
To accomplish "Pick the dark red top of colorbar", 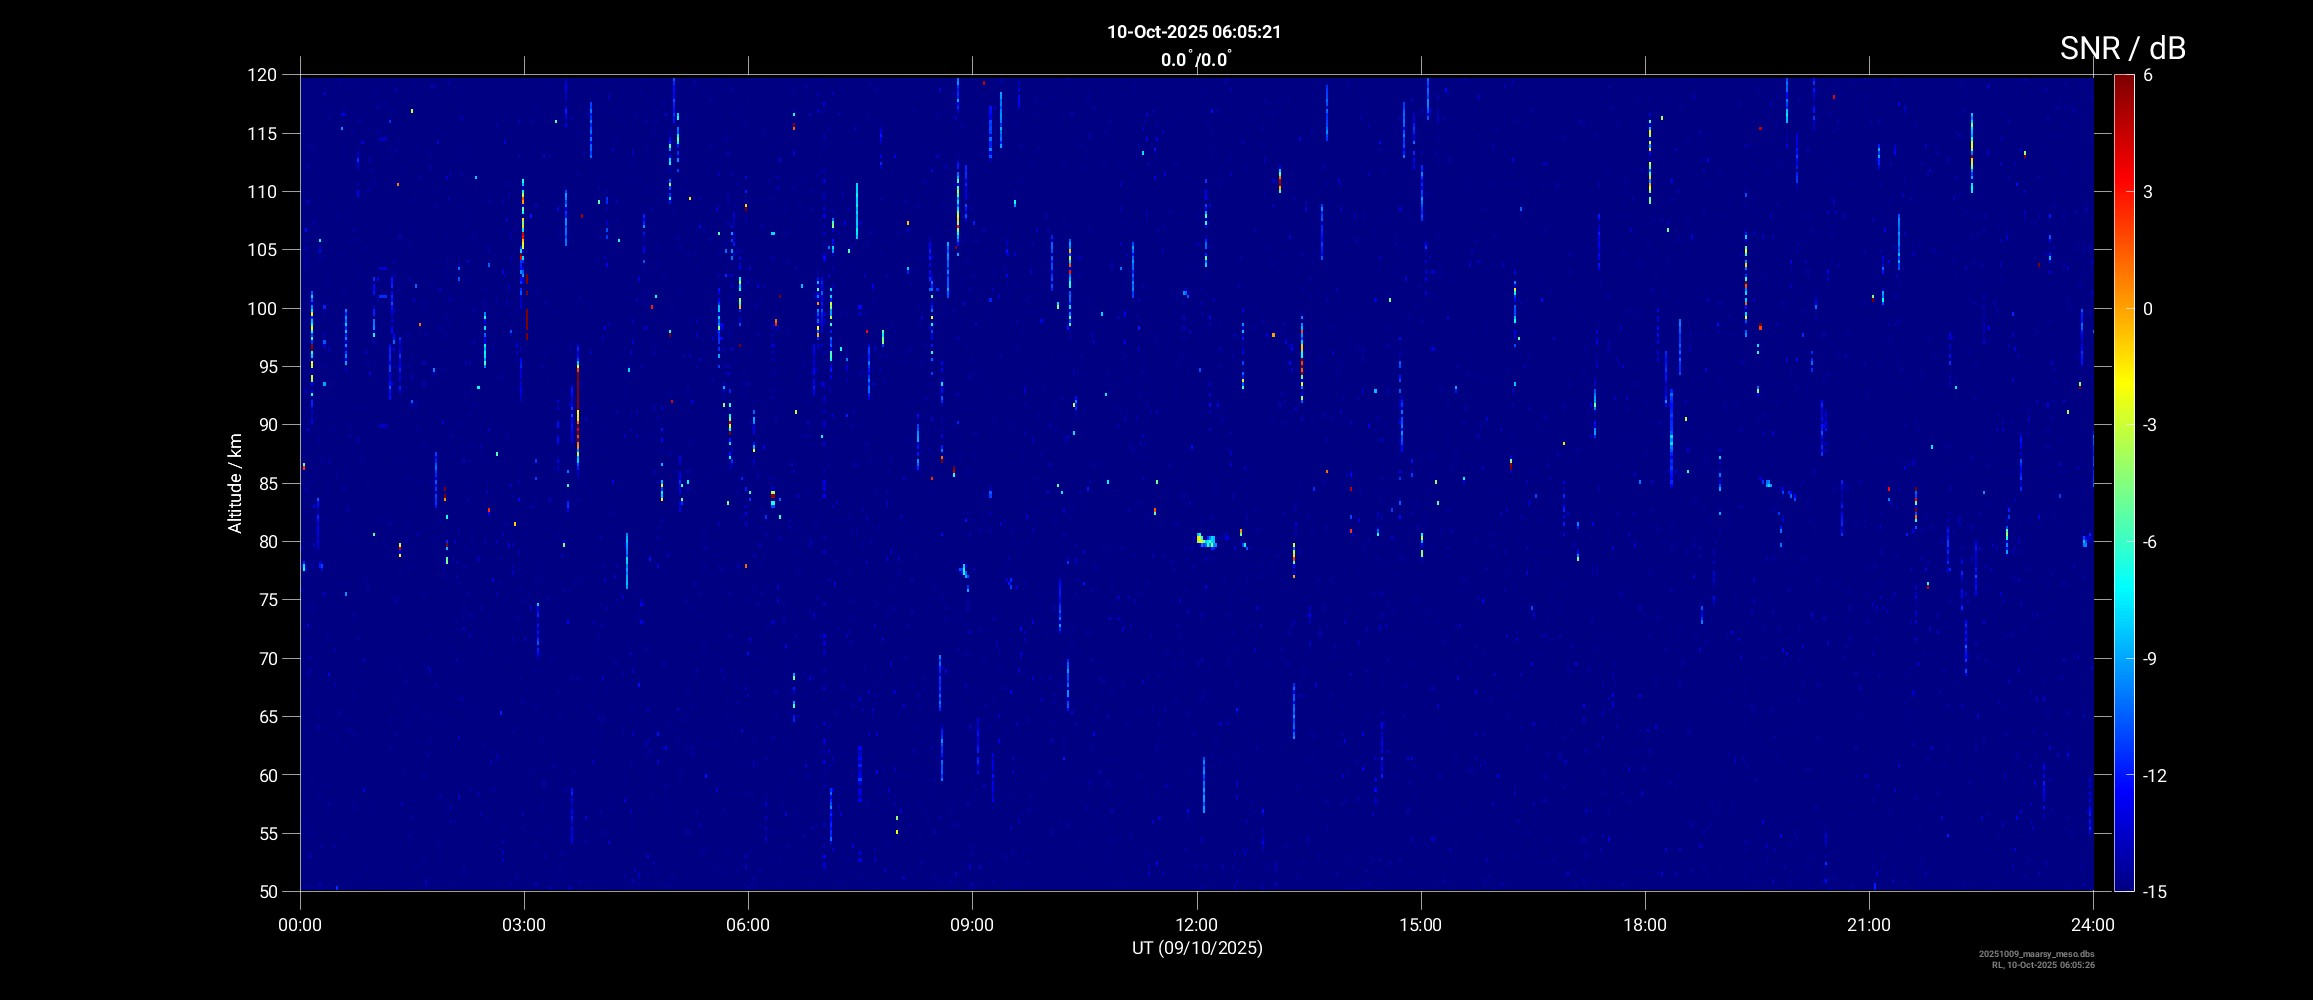I will pyautogui.click(x=2123, y=85).
